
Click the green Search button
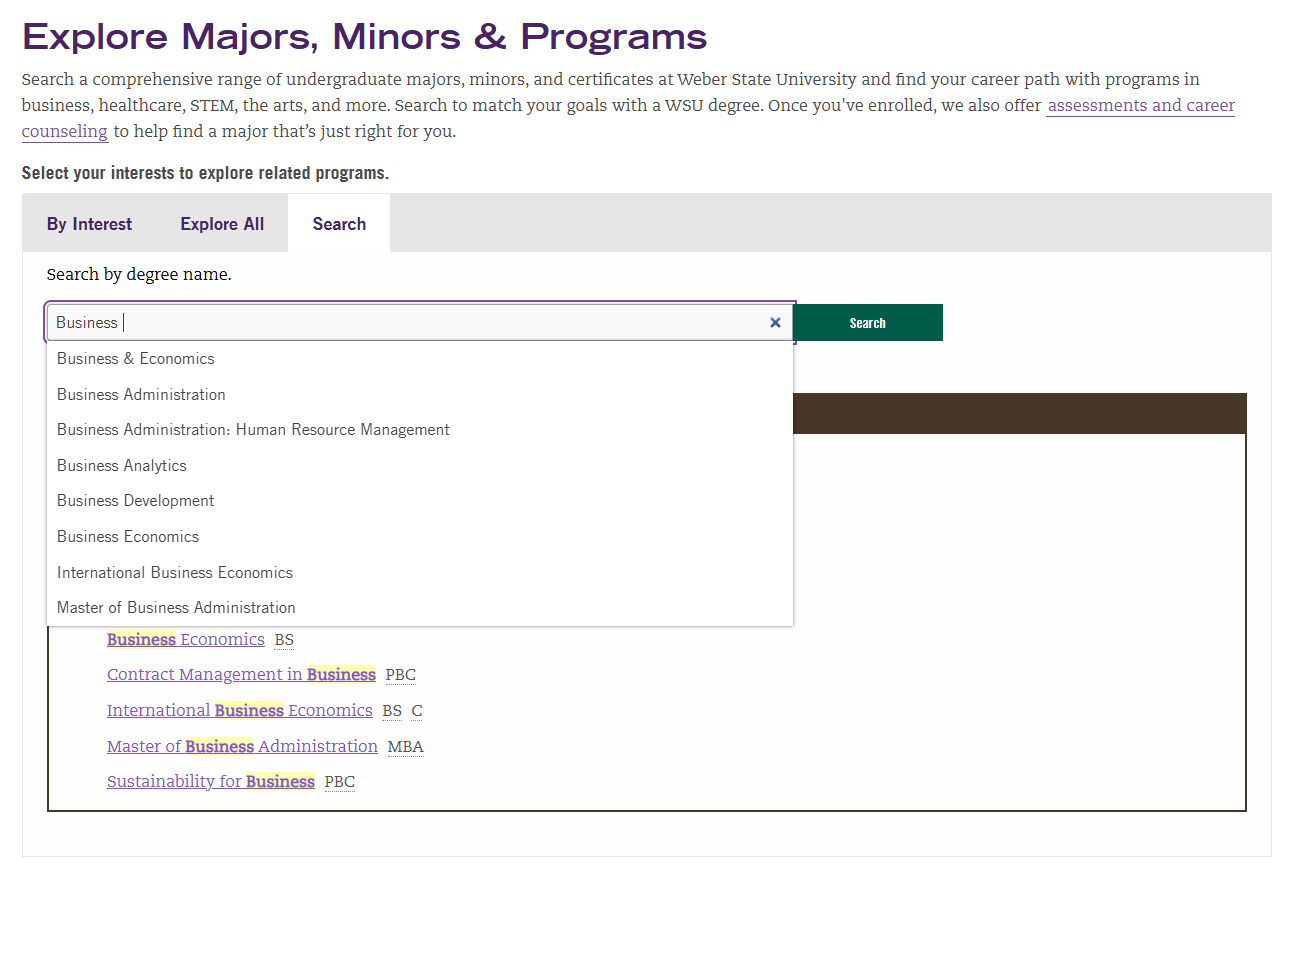pos(867,323)
